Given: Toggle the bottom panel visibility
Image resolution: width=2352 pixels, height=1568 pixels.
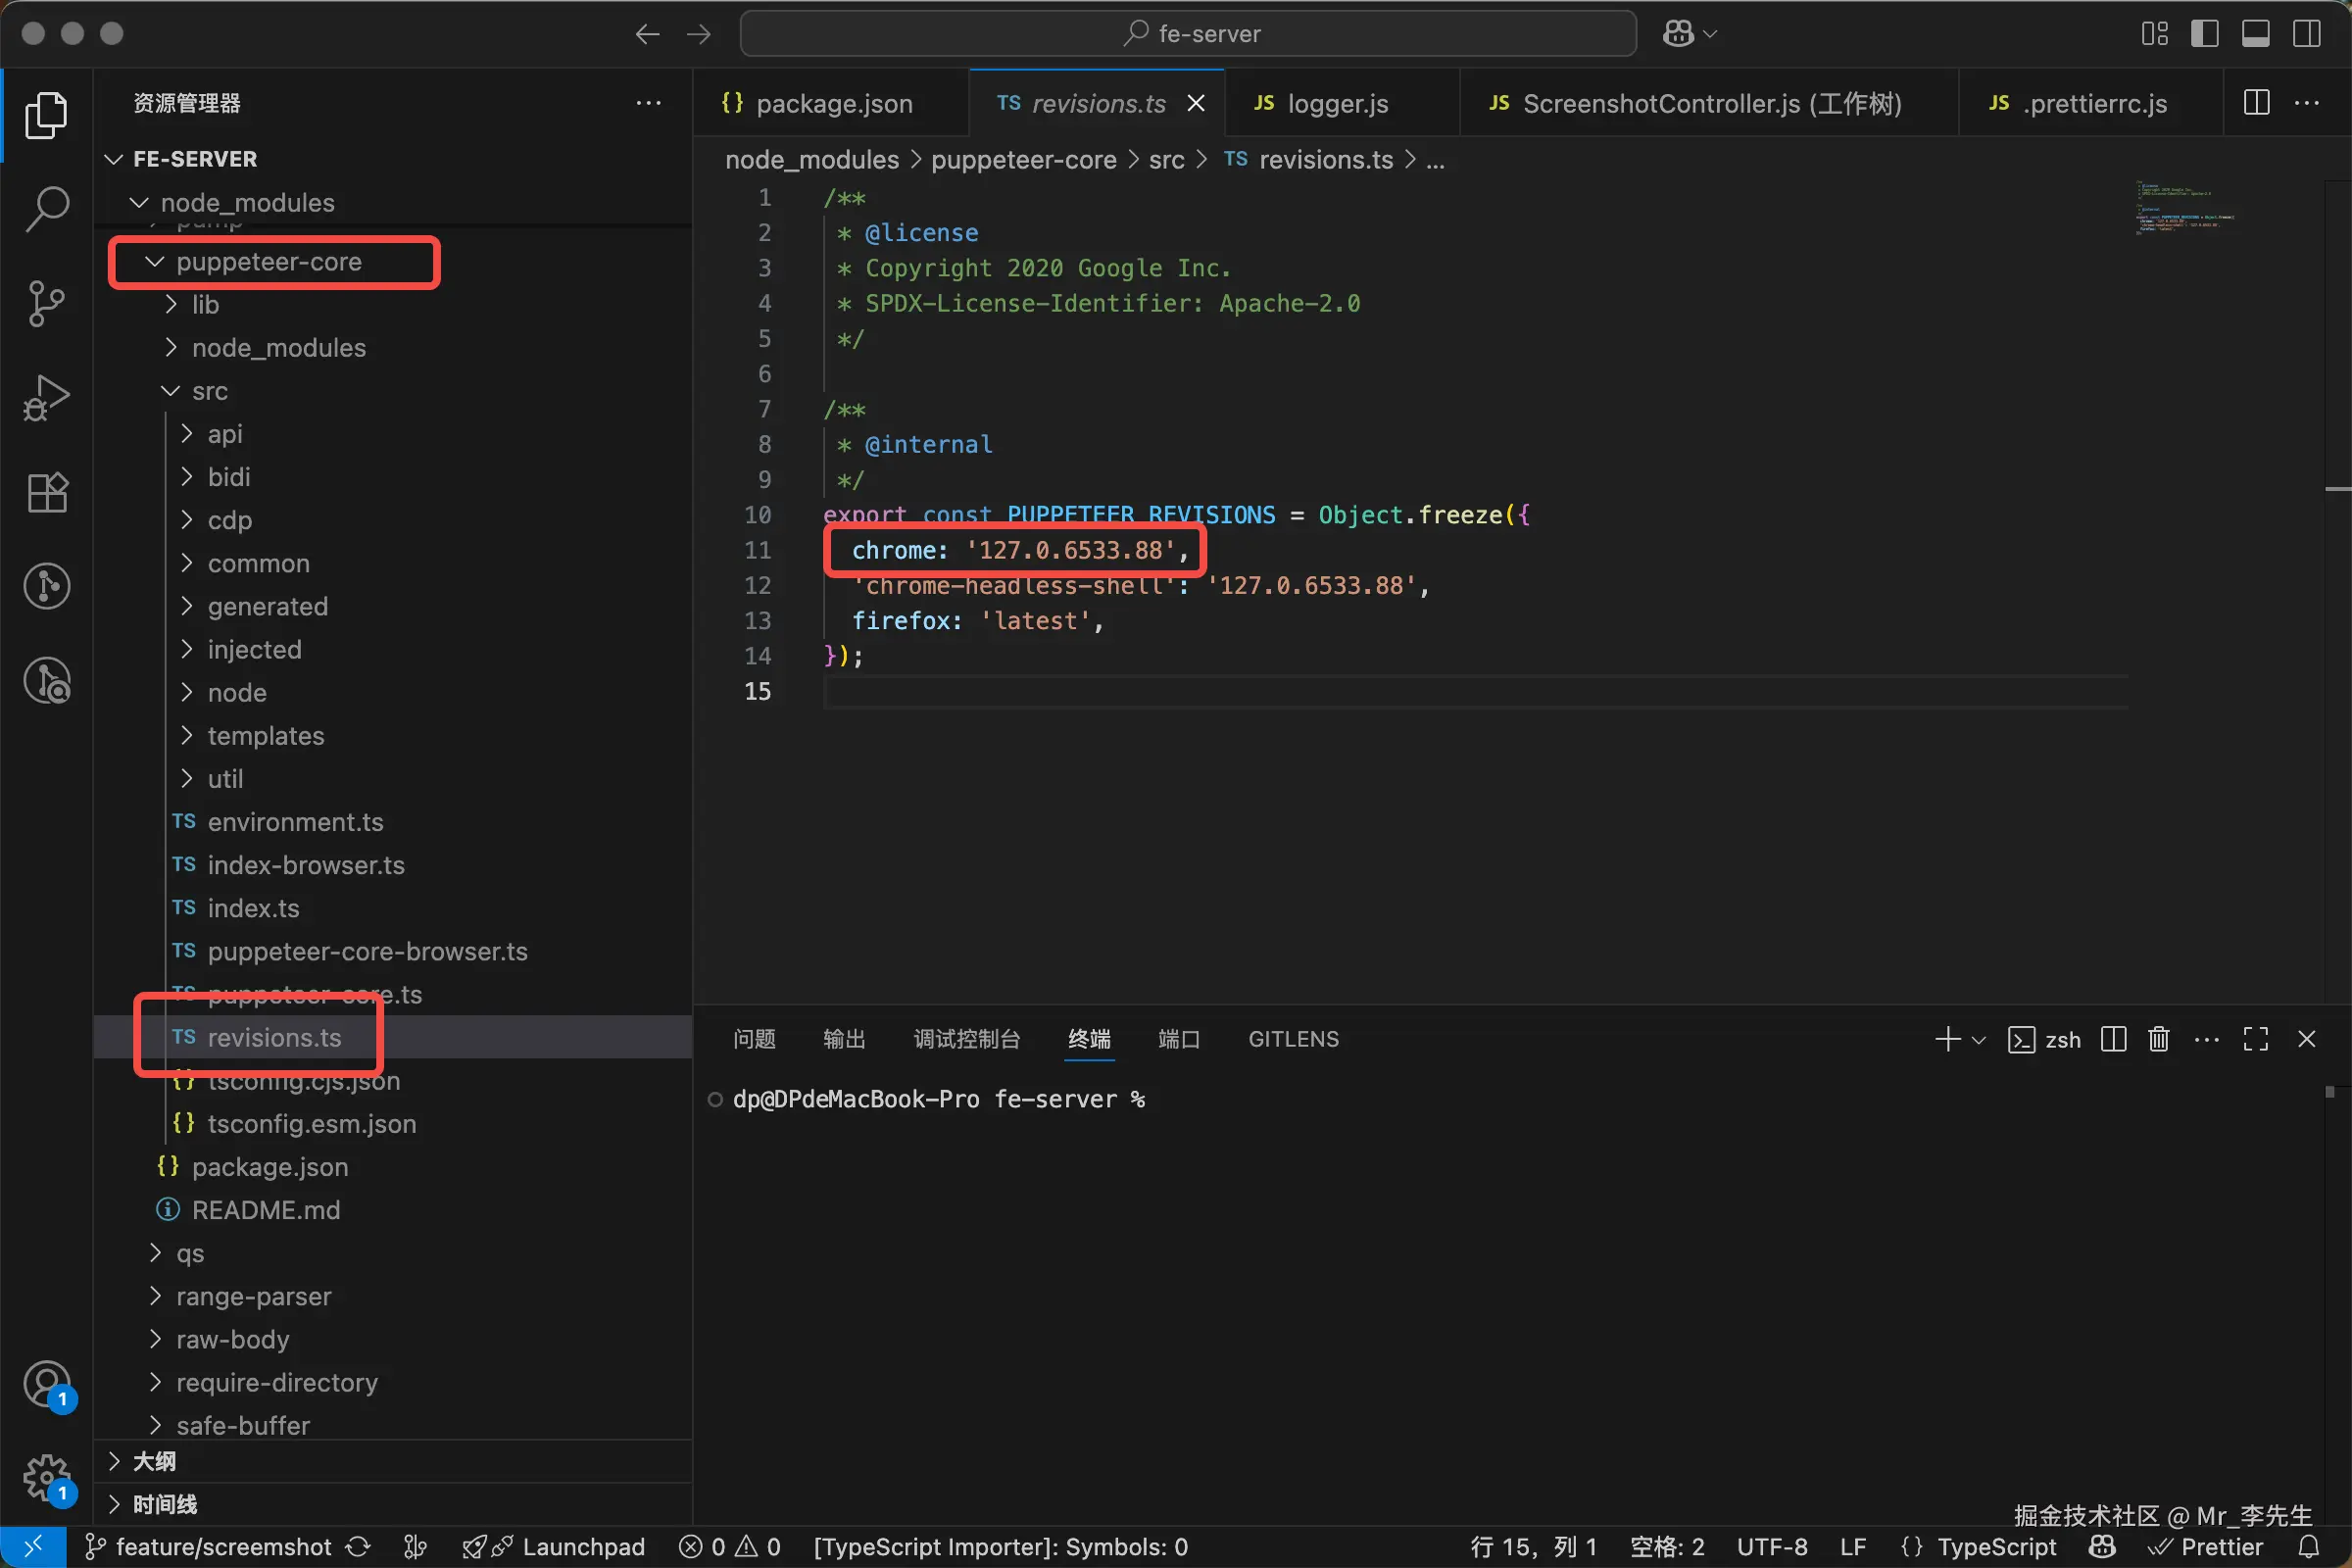Looking at the screenshot, I should [x=2255, y=34].
